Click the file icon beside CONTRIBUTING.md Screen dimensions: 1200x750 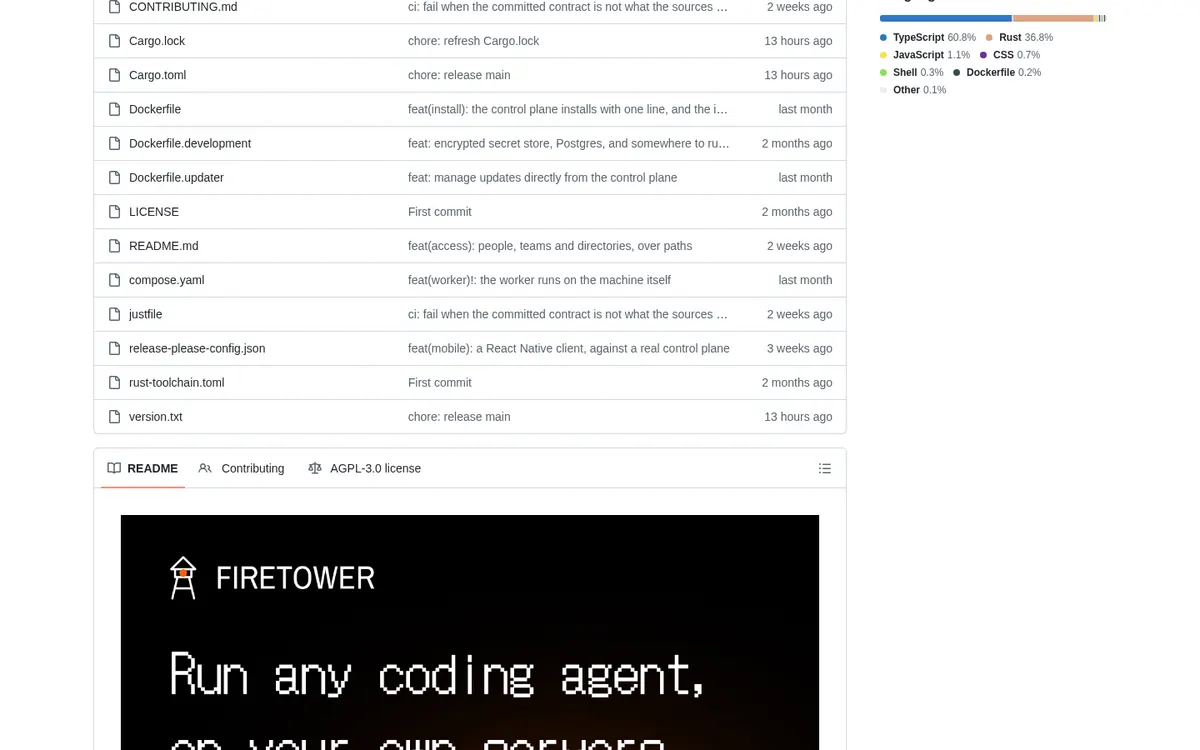[x=115, y=7]
